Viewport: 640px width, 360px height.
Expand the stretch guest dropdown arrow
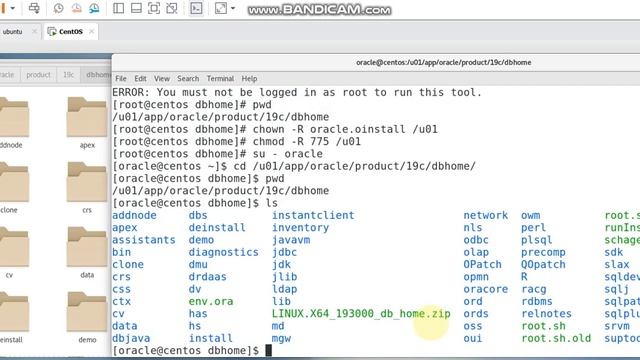tap(233, 8)
